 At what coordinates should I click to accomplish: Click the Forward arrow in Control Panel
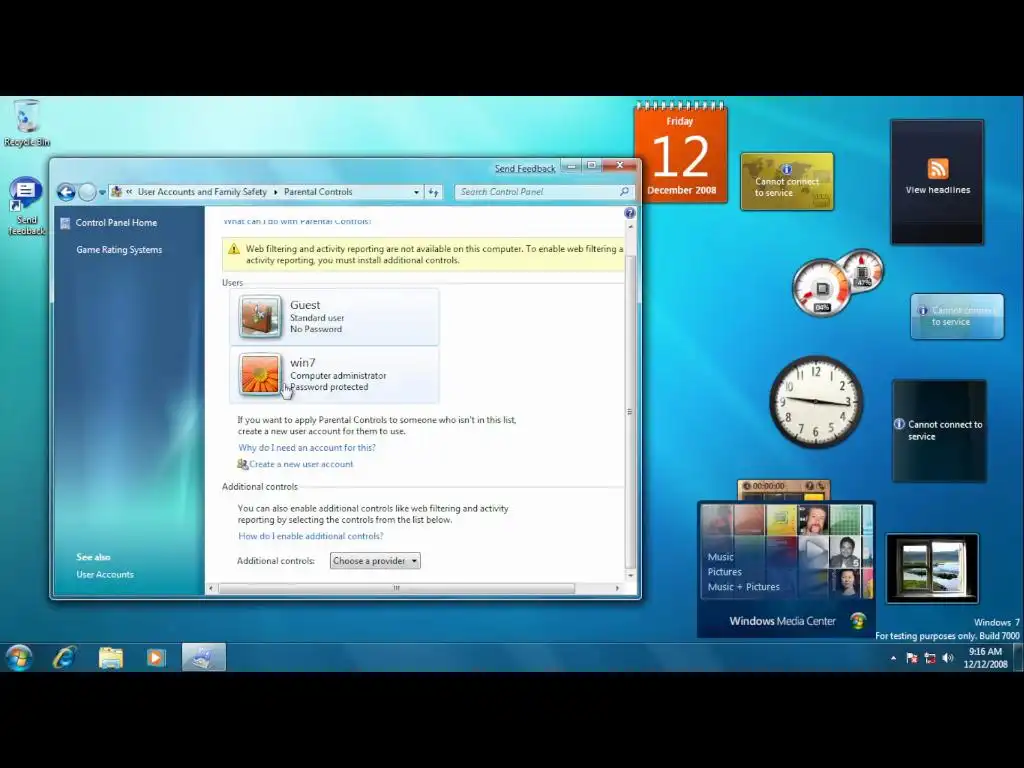click(87, 192)
